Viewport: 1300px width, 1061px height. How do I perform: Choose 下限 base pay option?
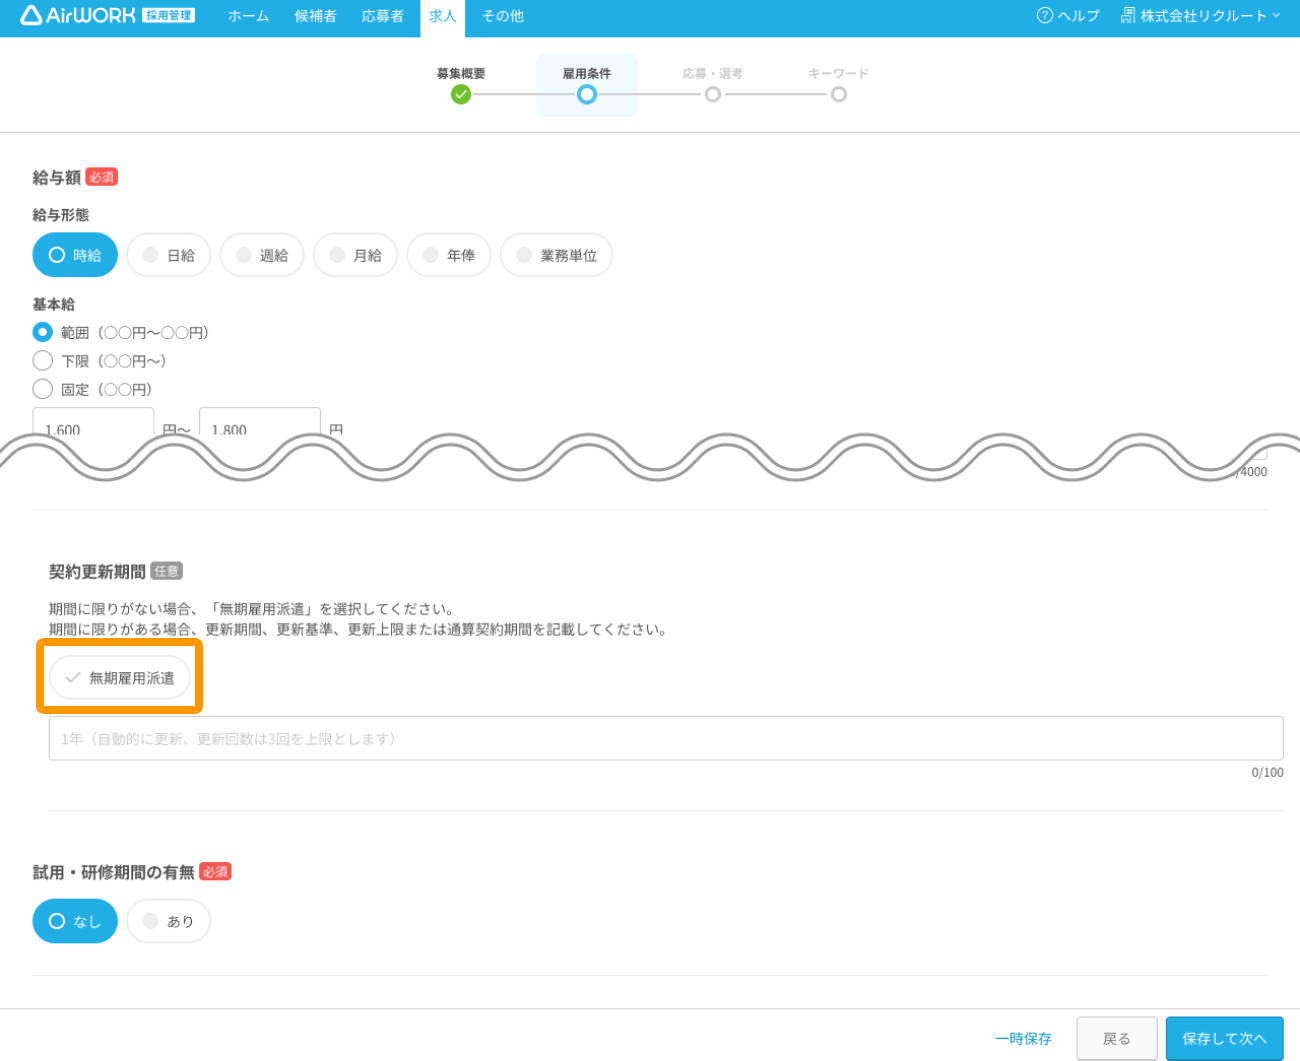point(42,360)
